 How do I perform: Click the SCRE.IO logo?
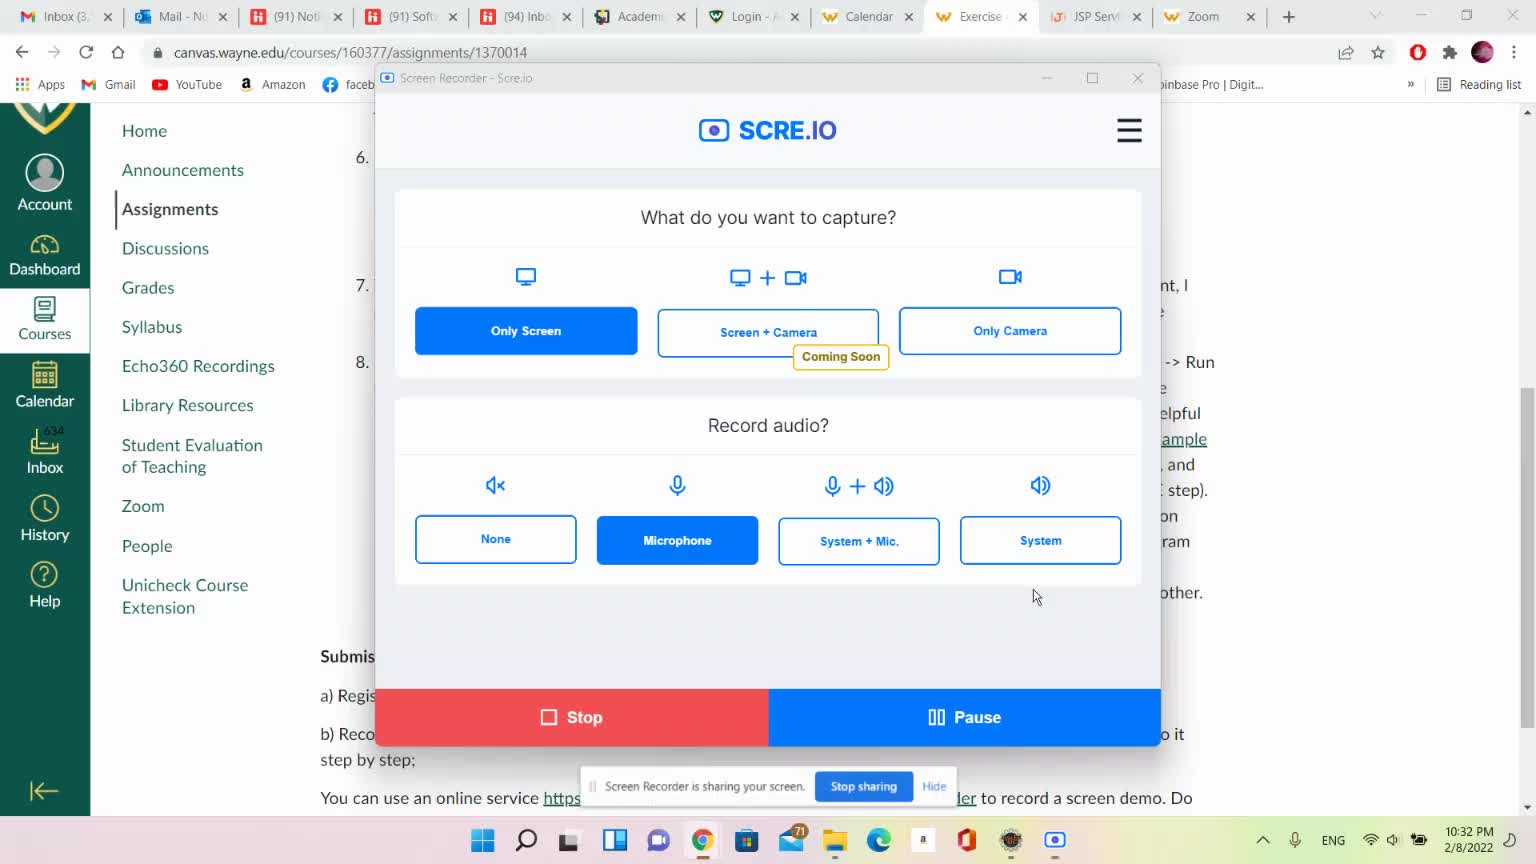(767, 130)
